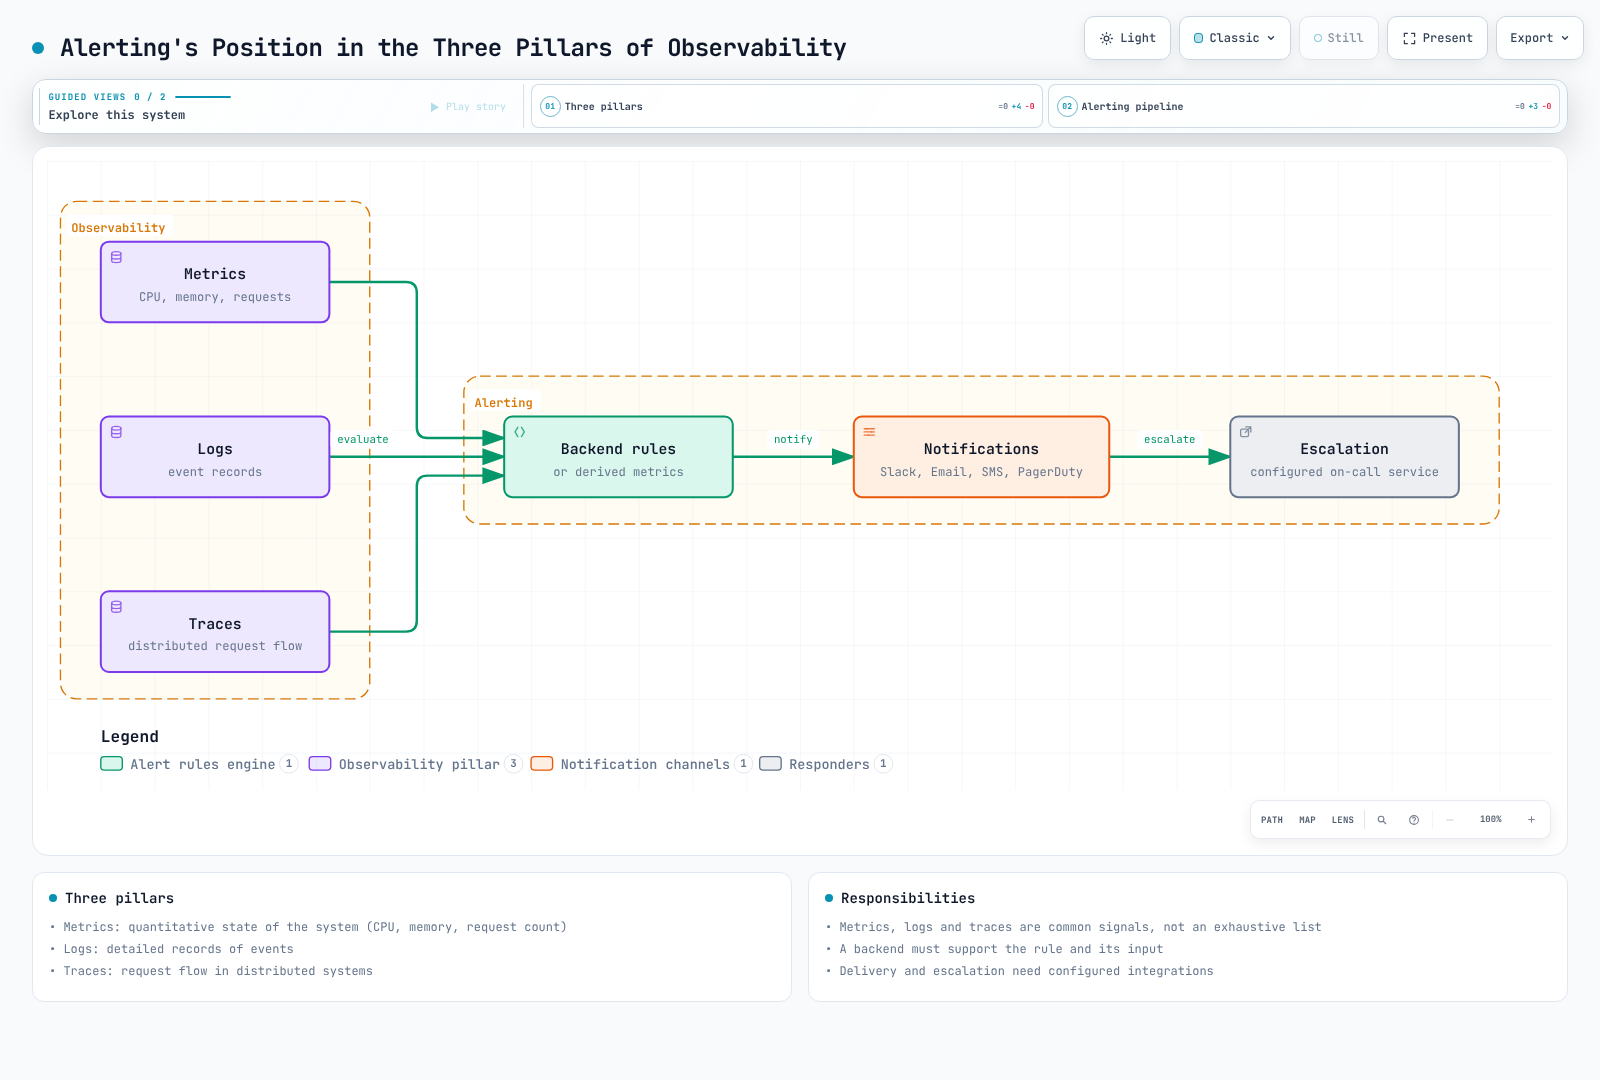Click Play story button

(468, 107)
